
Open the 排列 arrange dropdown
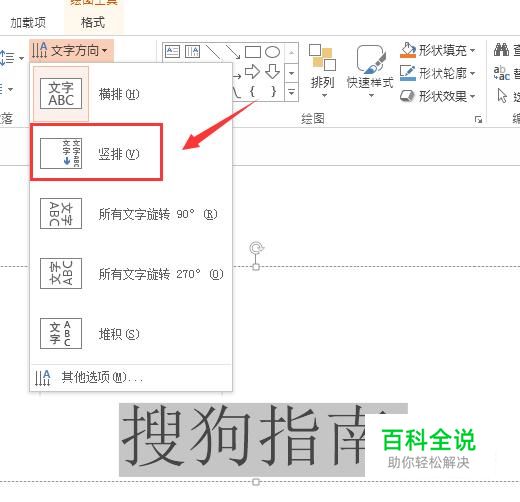coord(322,72)
